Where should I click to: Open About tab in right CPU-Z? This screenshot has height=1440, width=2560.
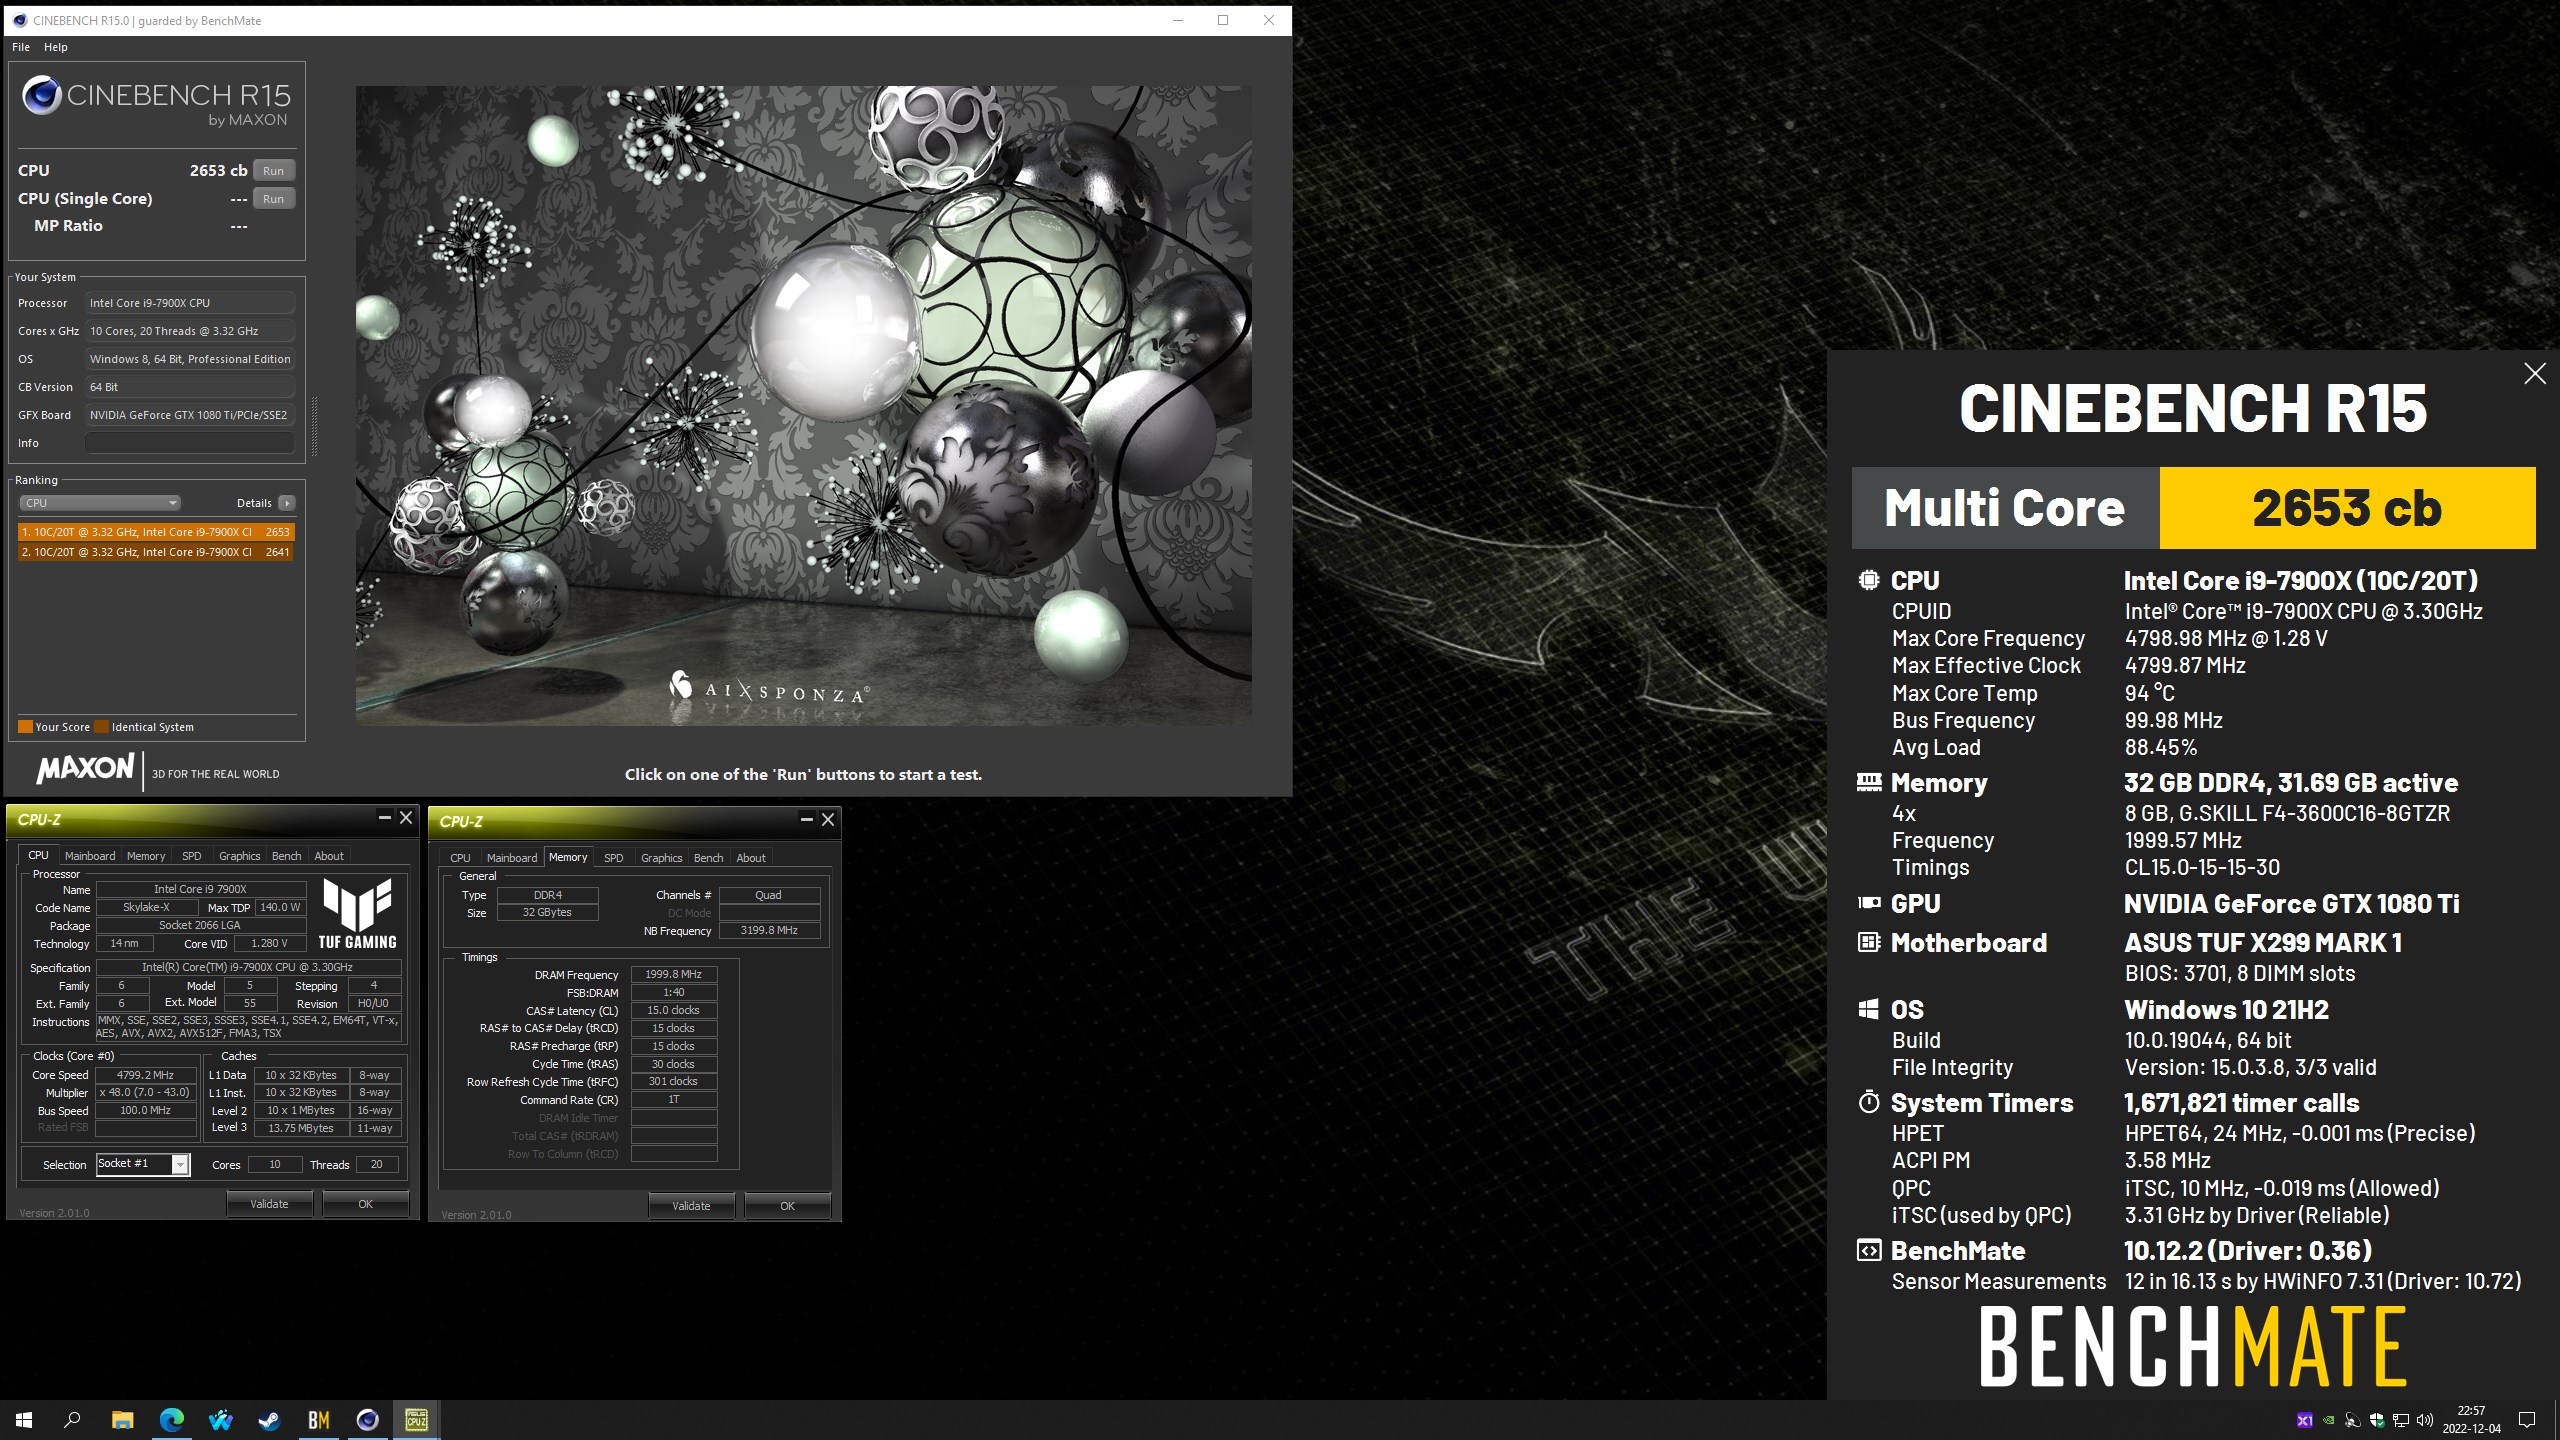[751, 858]
